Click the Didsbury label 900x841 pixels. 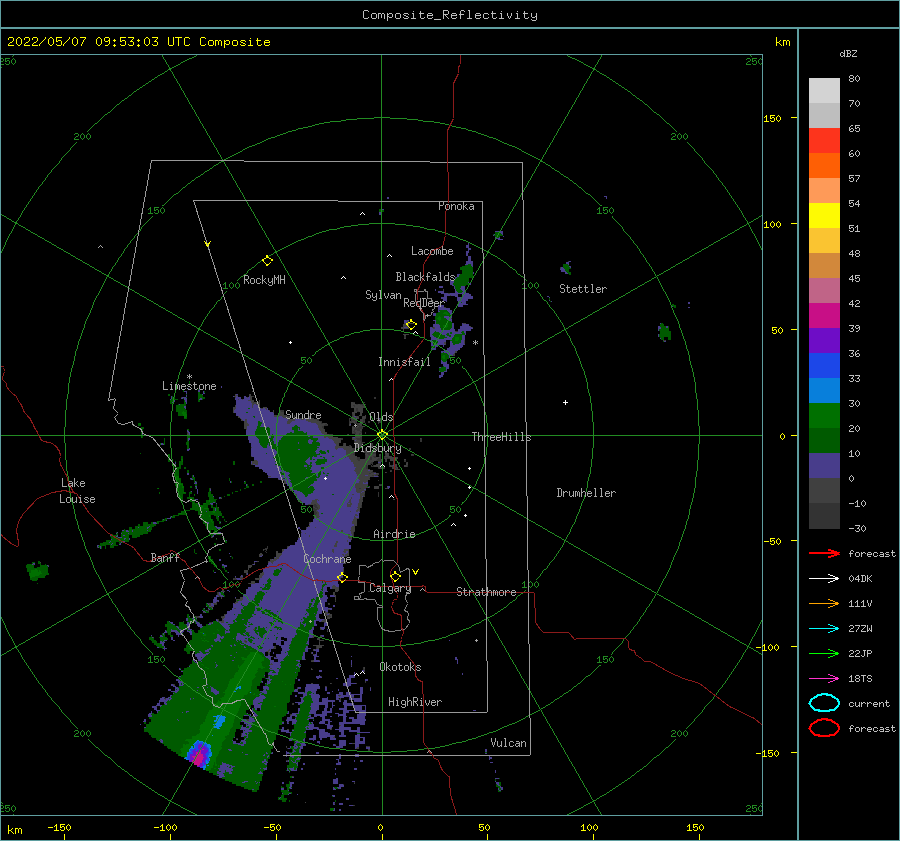378,448
